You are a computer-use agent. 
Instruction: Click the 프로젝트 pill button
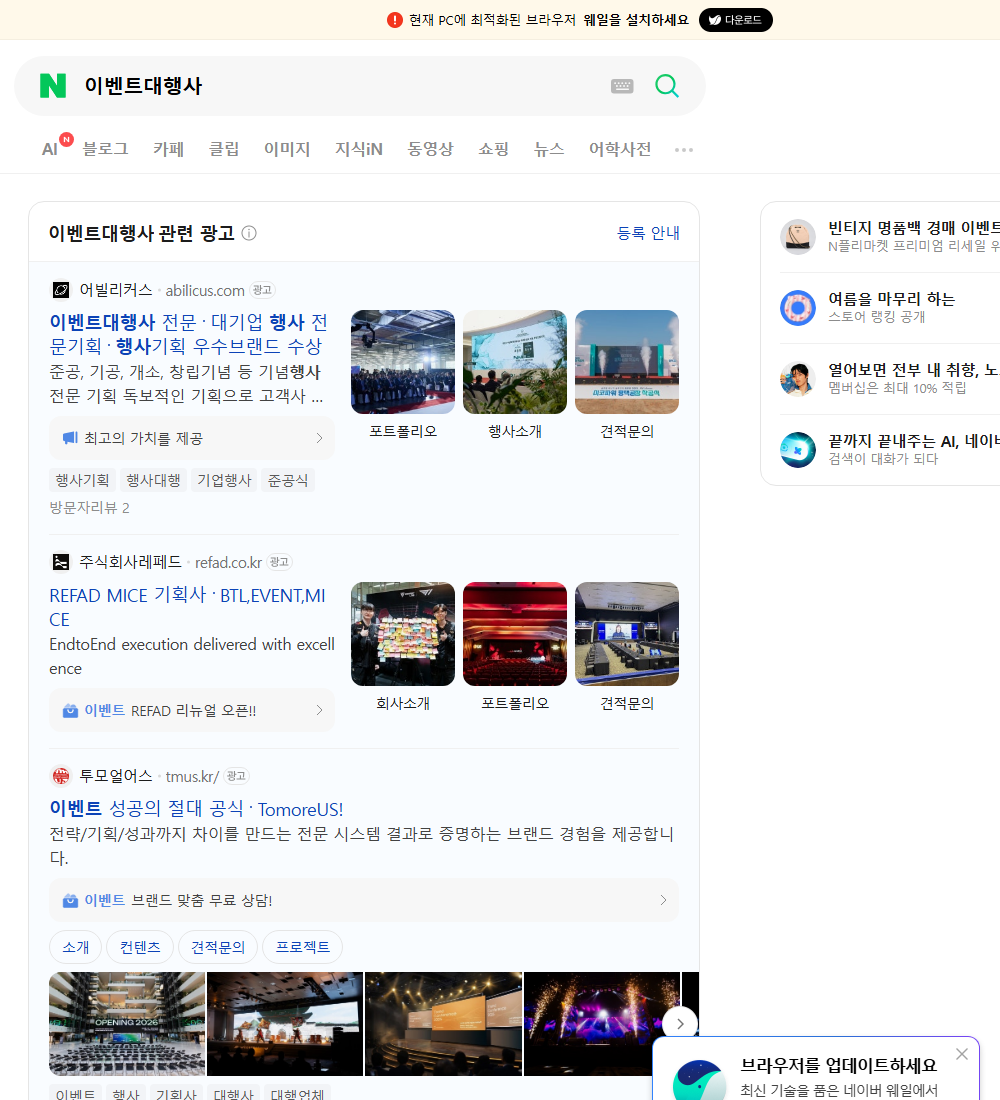pyautogui.click(x=302, y=947)
